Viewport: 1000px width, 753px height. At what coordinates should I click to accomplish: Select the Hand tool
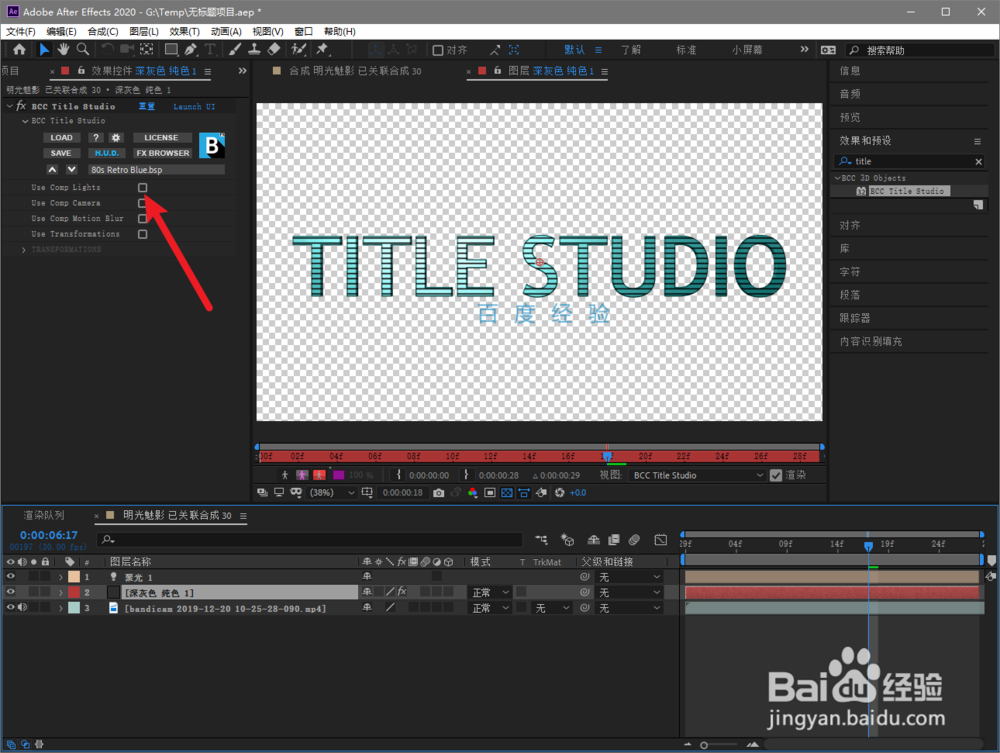click(63, 49)
